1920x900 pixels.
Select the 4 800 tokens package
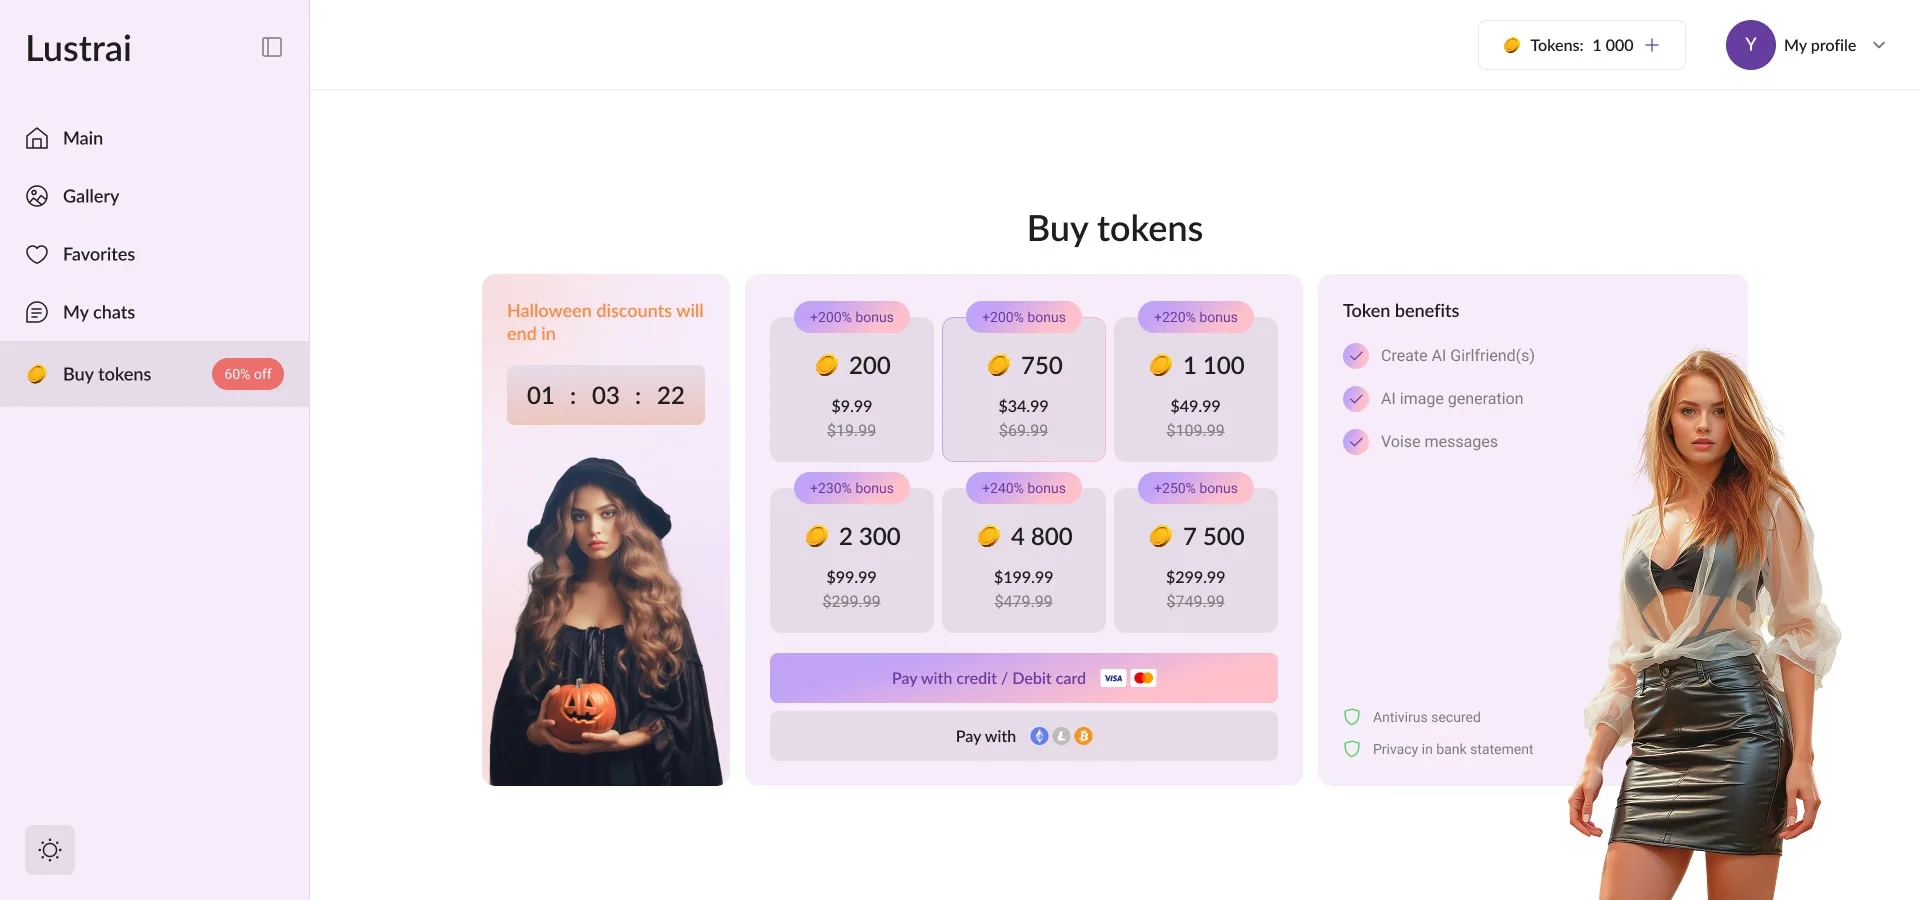point(1023,558)
